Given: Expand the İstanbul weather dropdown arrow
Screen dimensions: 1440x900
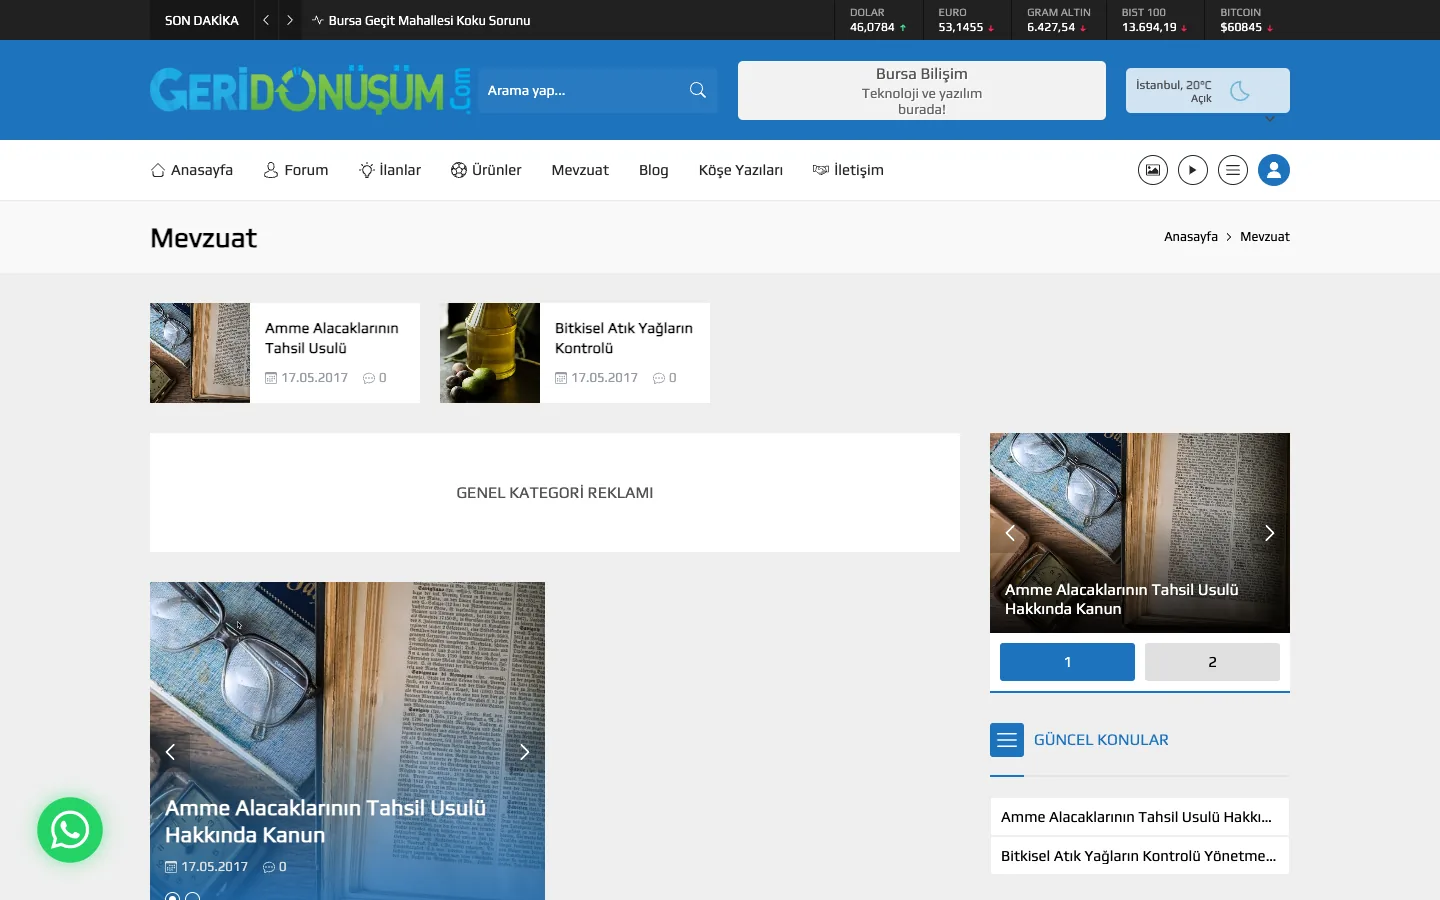Looking at the screenshot, I should pyautogui.click(x=1270, y=119).
